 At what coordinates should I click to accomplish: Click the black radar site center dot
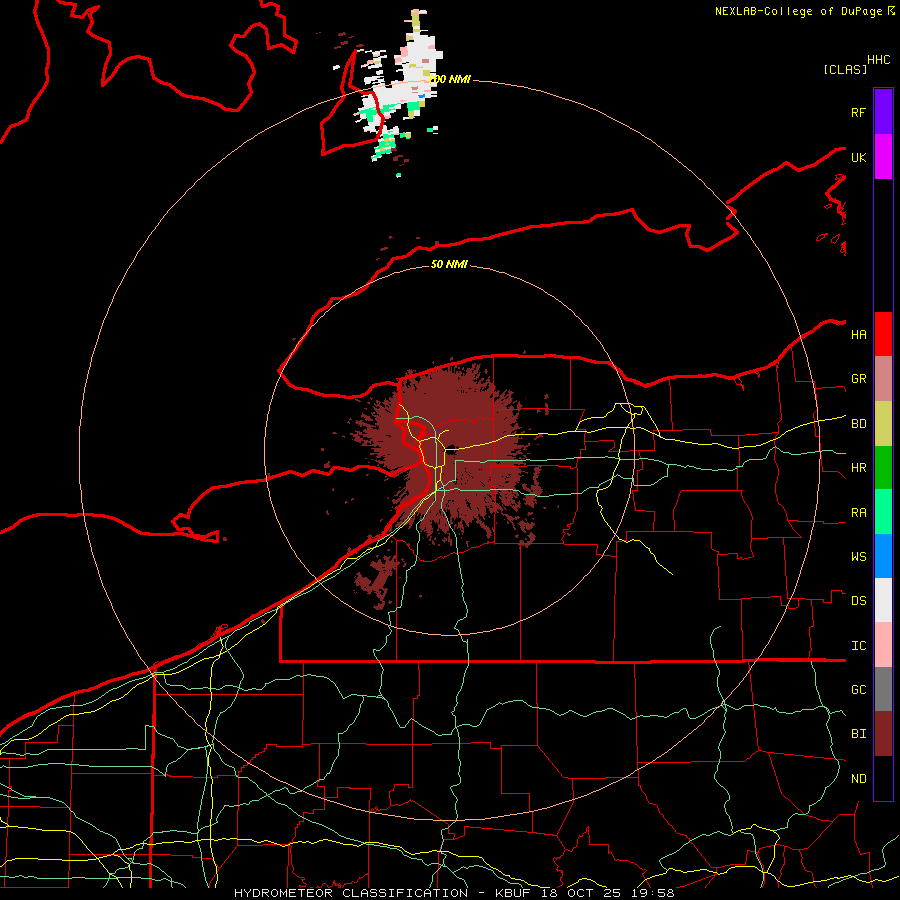(x=451, y=449)
